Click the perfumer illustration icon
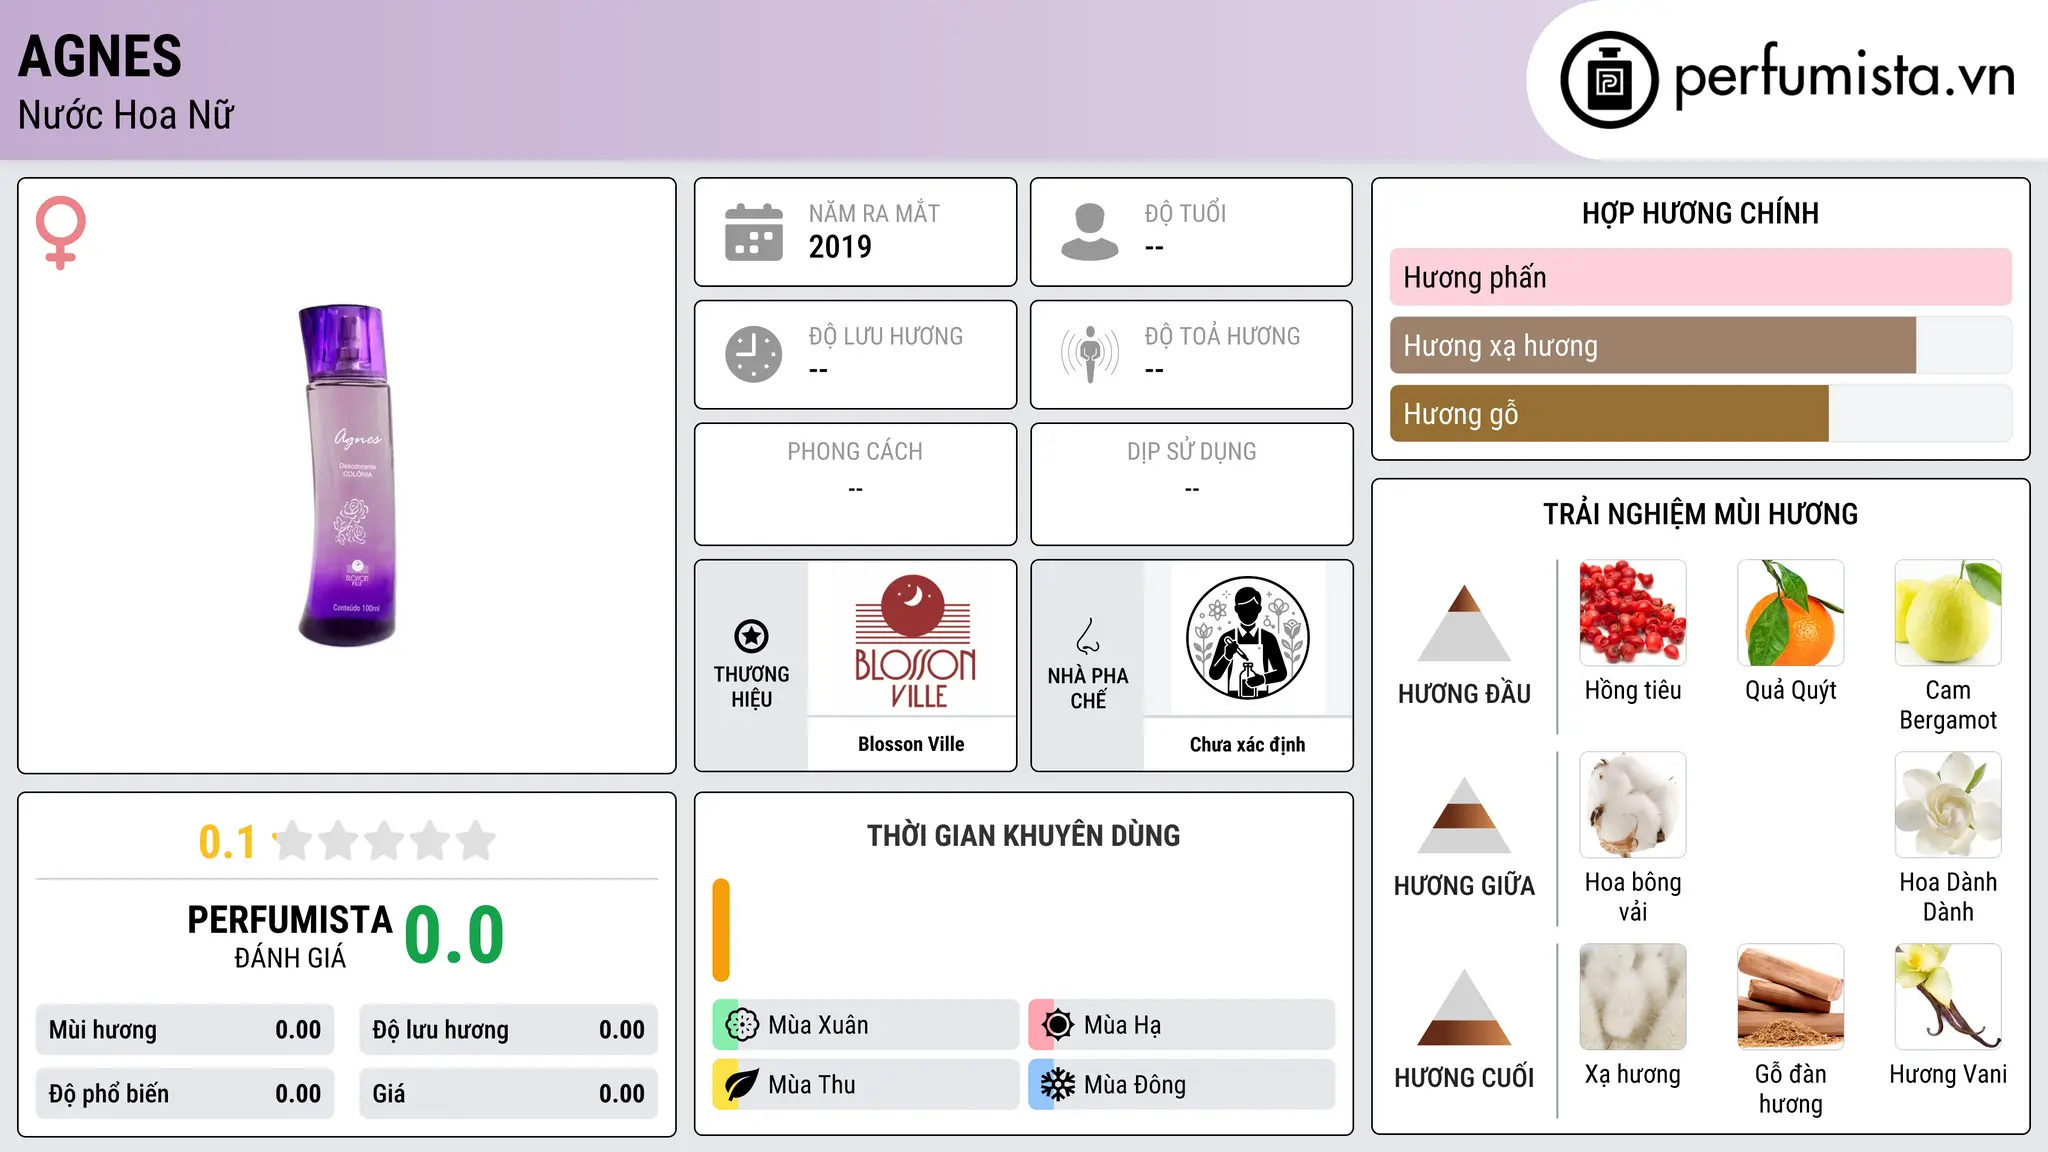This screenshot has height=1152, width=2048. (x=1248, y=638)
